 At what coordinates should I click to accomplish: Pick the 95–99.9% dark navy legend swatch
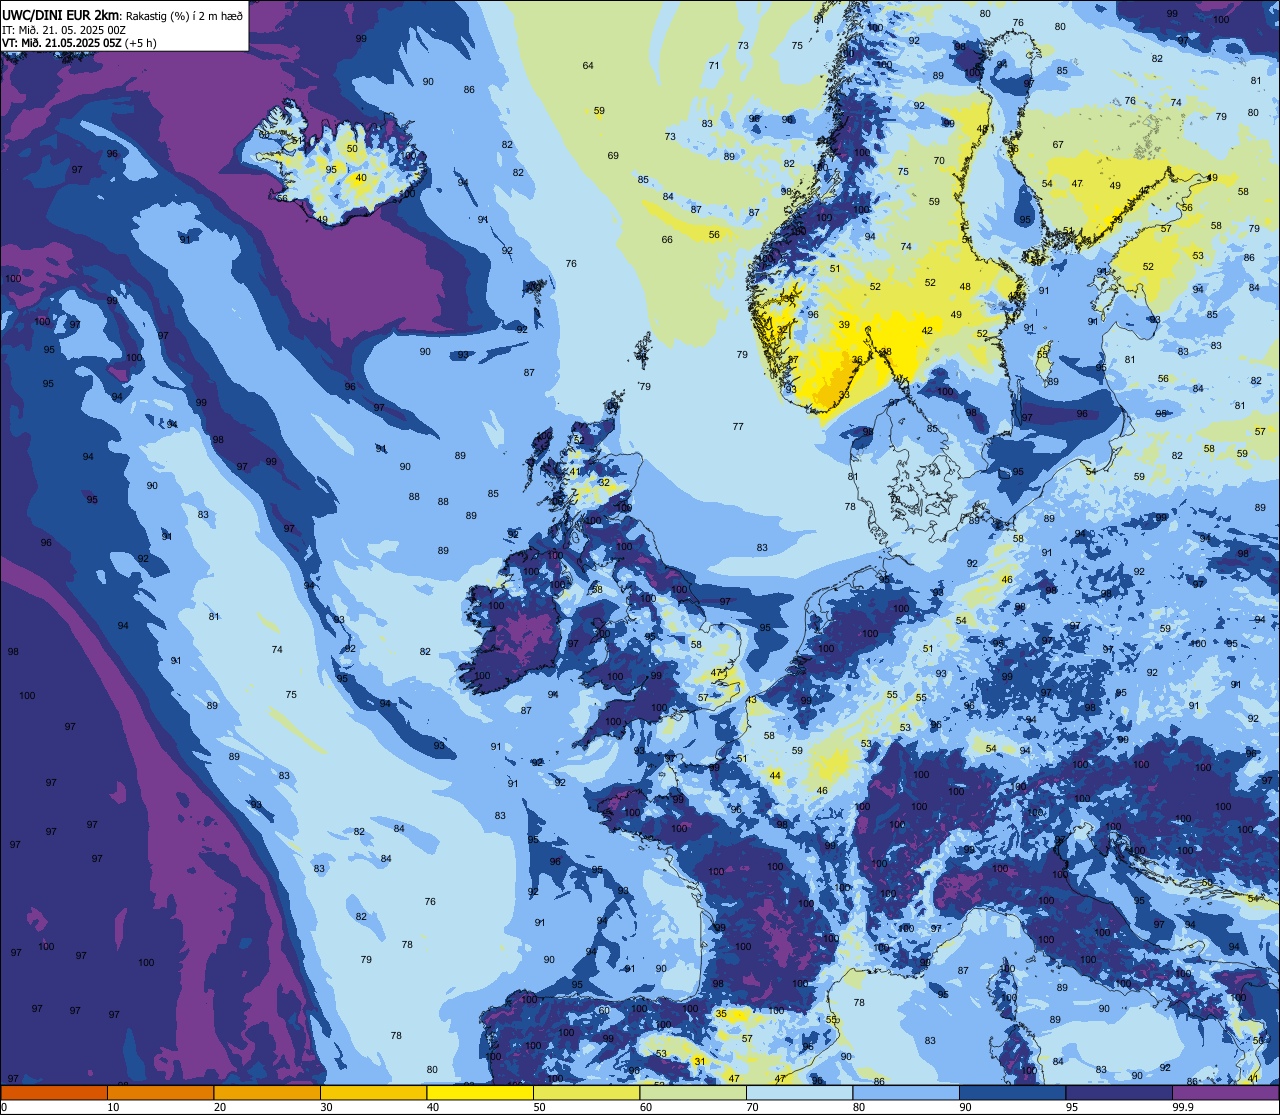click(x=1119, y=1093)
